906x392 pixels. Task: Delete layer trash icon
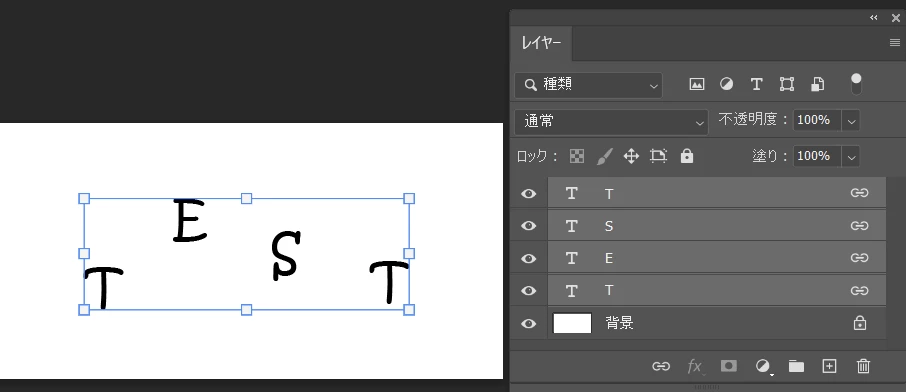click(x=863, y=366)
